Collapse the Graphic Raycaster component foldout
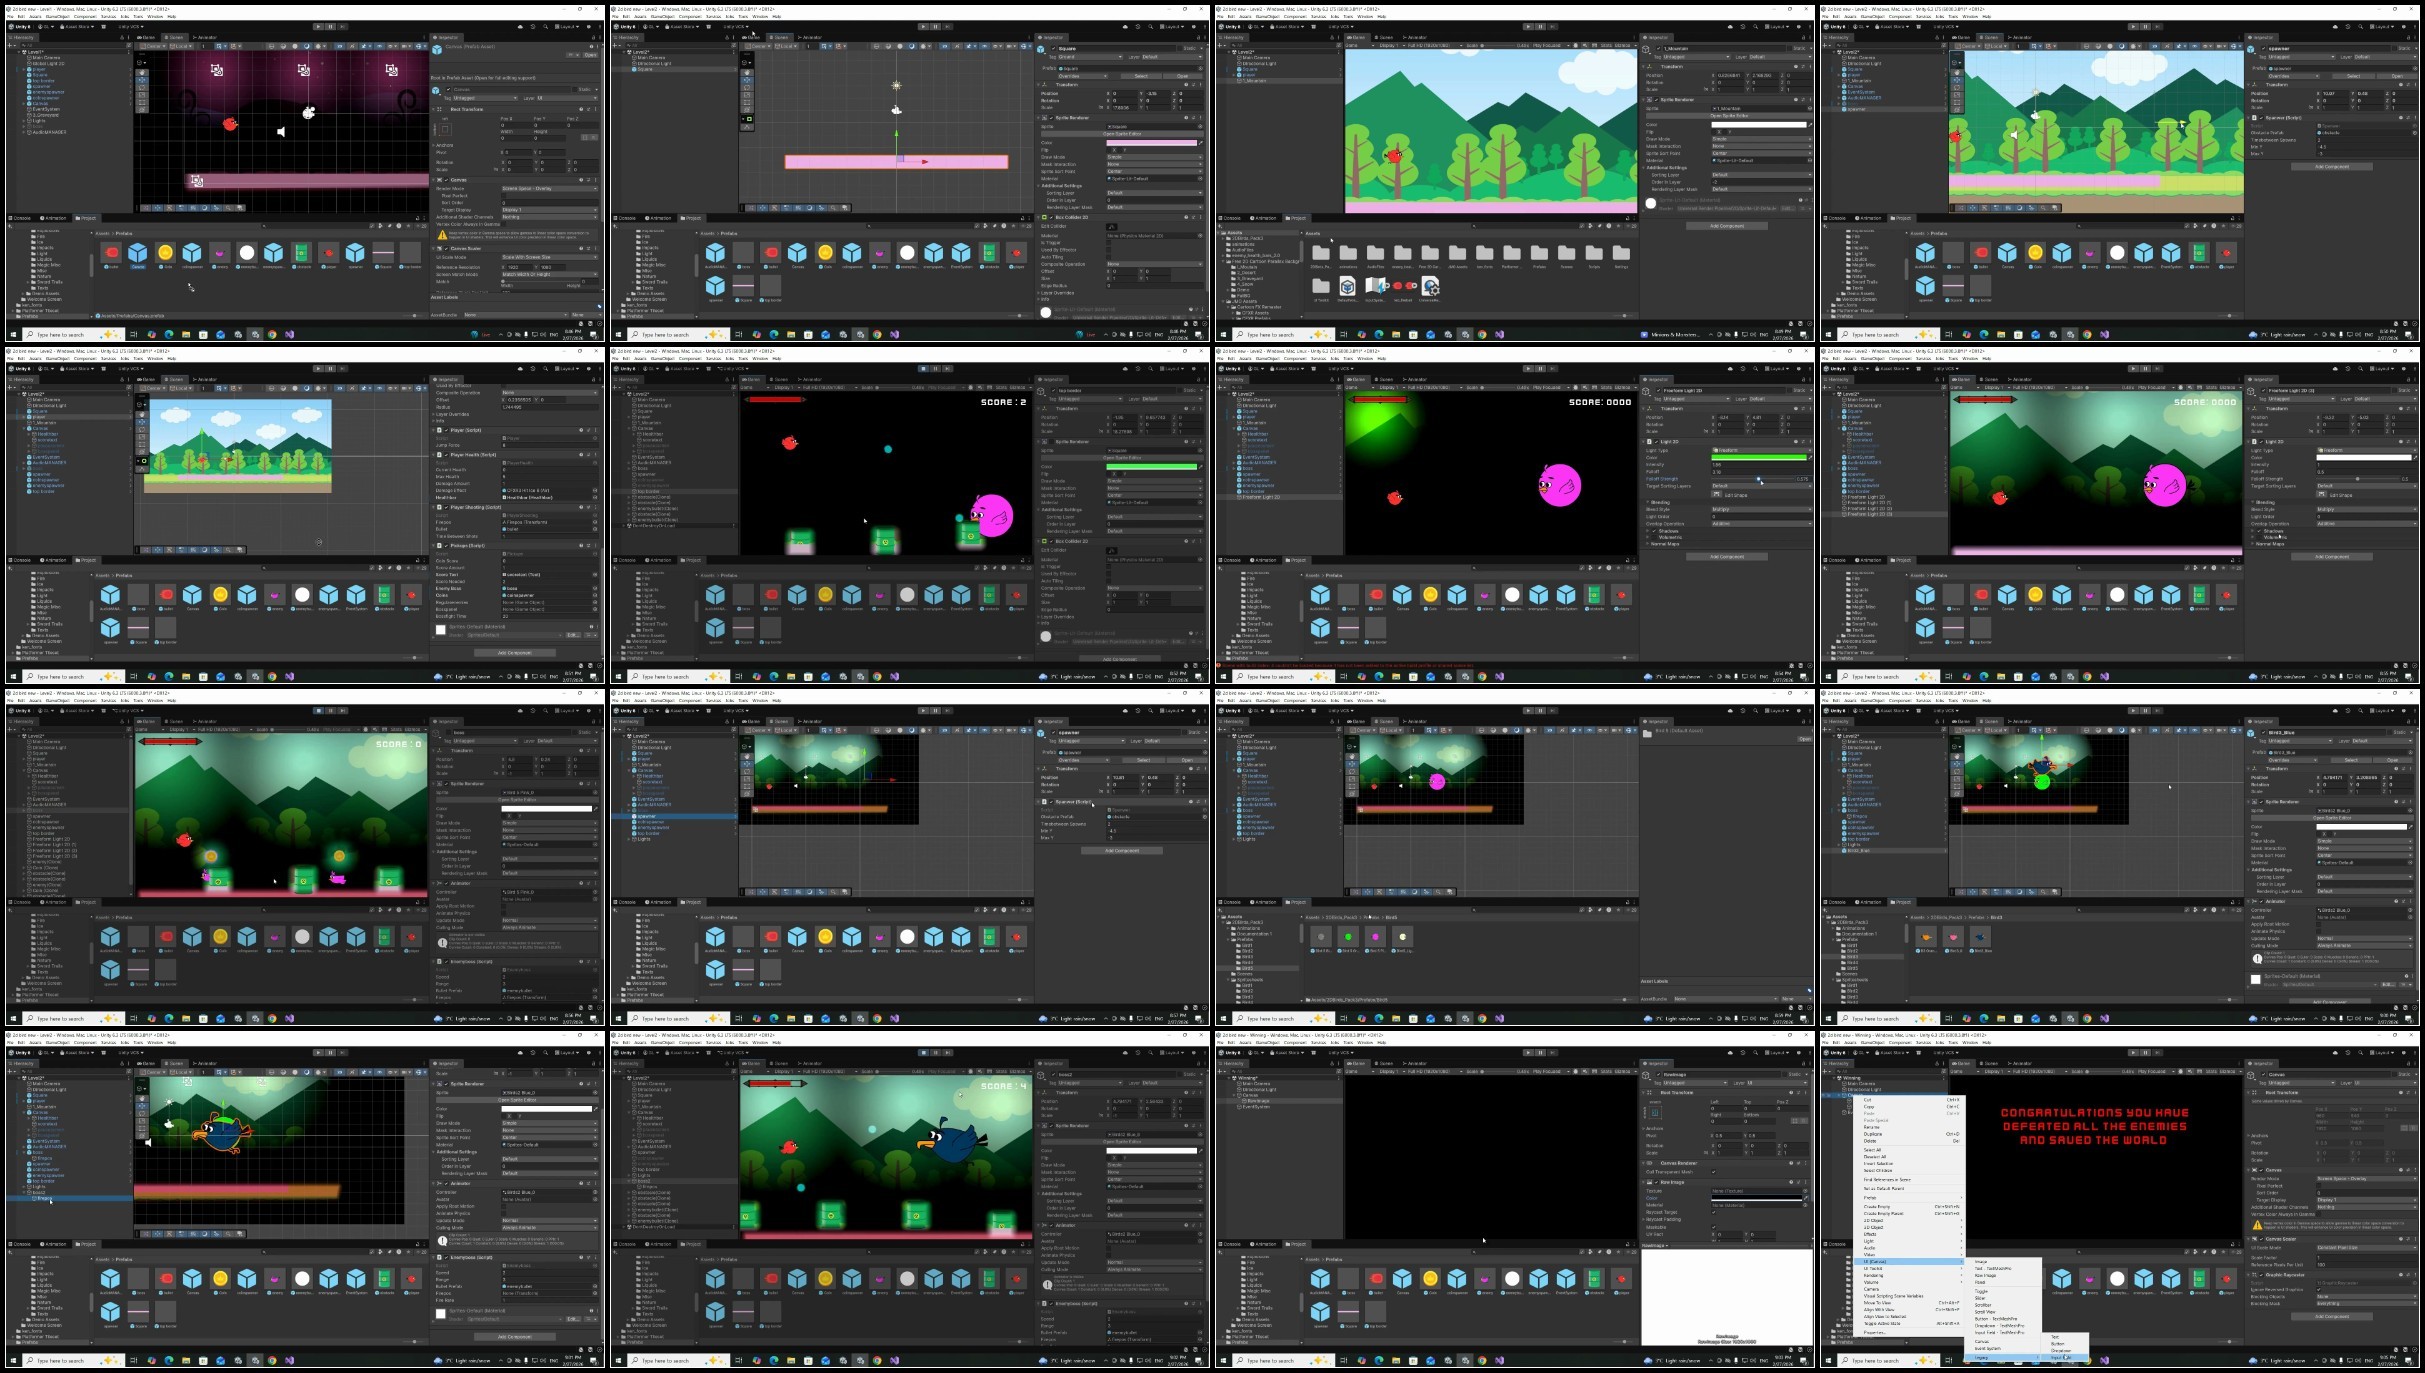The width and height of the screenshot is (2425, 1373). pos(2247,1275)
